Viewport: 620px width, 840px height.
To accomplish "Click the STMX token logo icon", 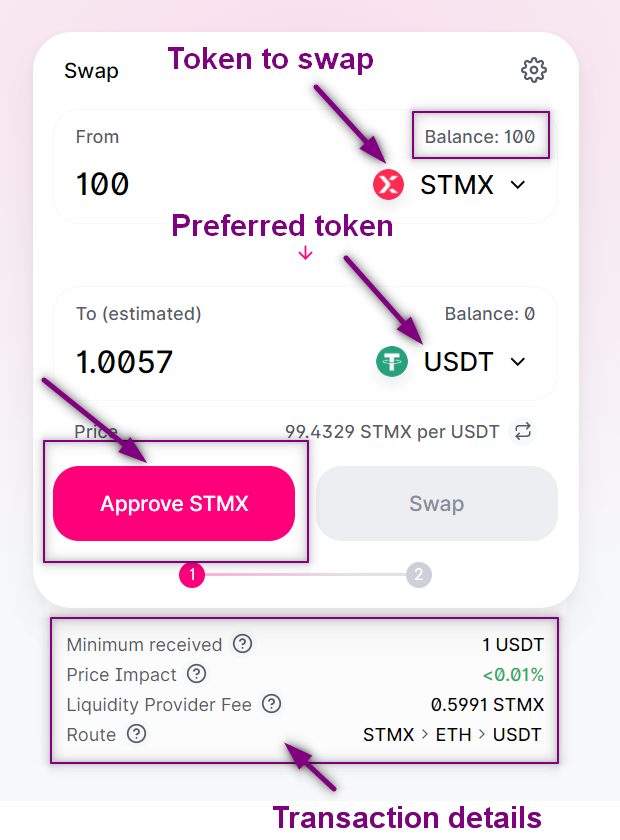I will click(388, 184).
